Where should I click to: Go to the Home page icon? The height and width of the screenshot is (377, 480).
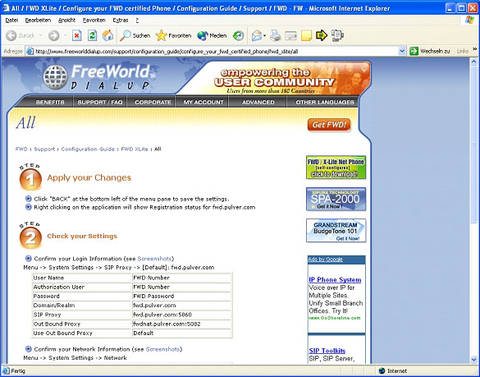click(108, 35)
